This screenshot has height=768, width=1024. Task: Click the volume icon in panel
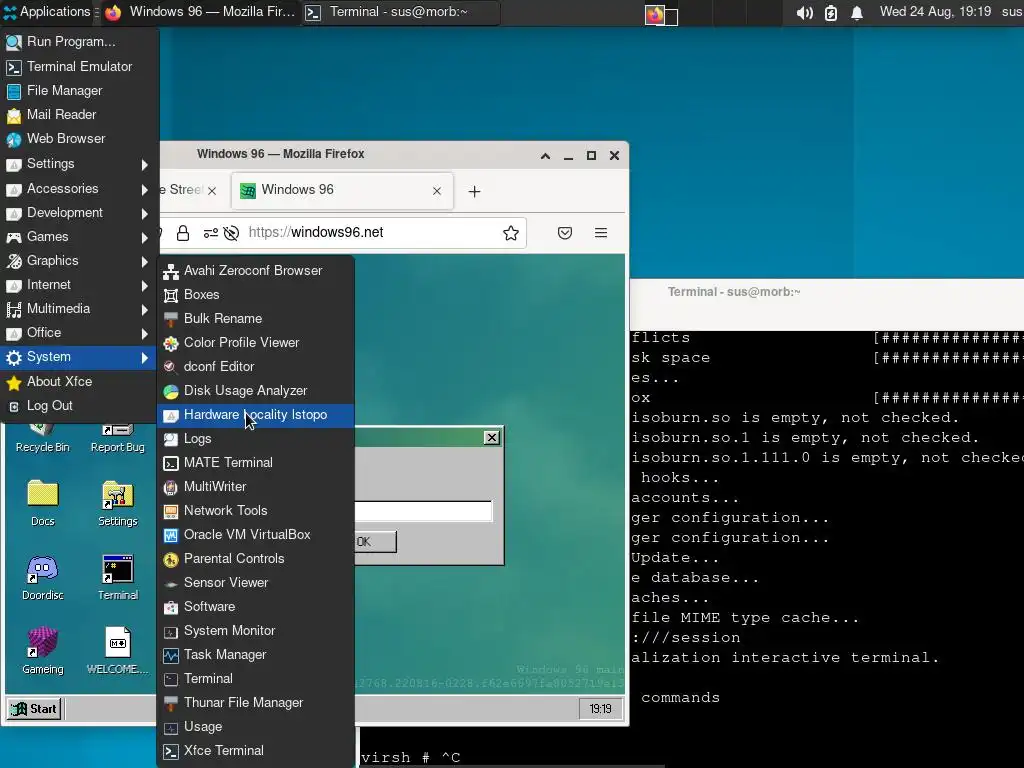805,12
